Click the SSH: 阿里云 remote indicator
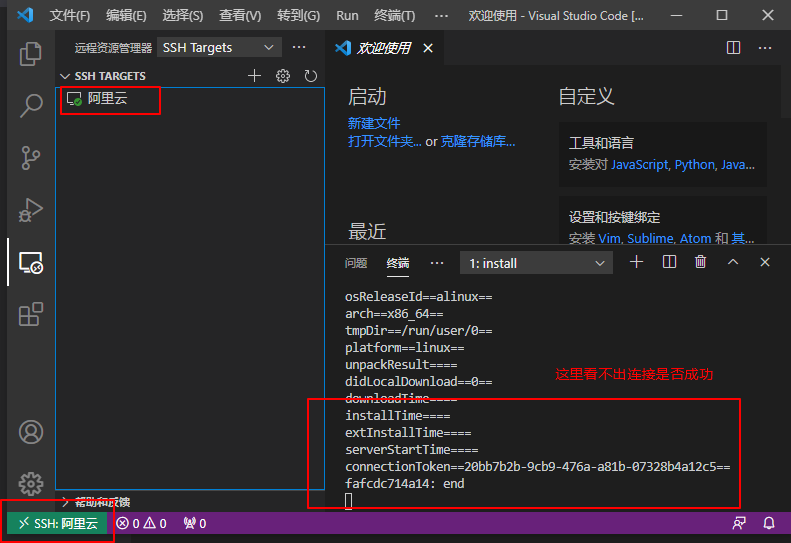The width and height of the screenshot is (791, 543). [58, 523]
